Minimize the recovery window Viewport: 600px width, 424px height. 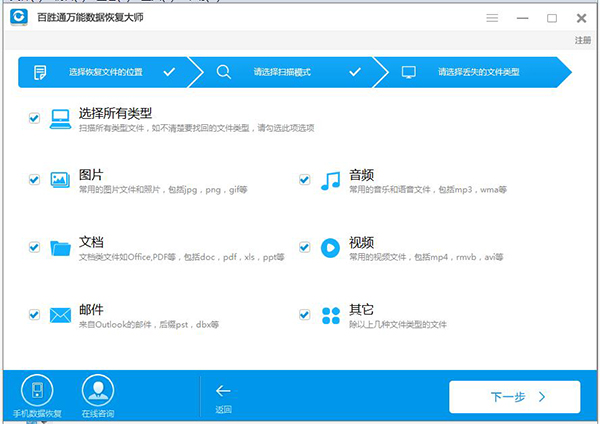pyautogui.click(x=522, y=18)
